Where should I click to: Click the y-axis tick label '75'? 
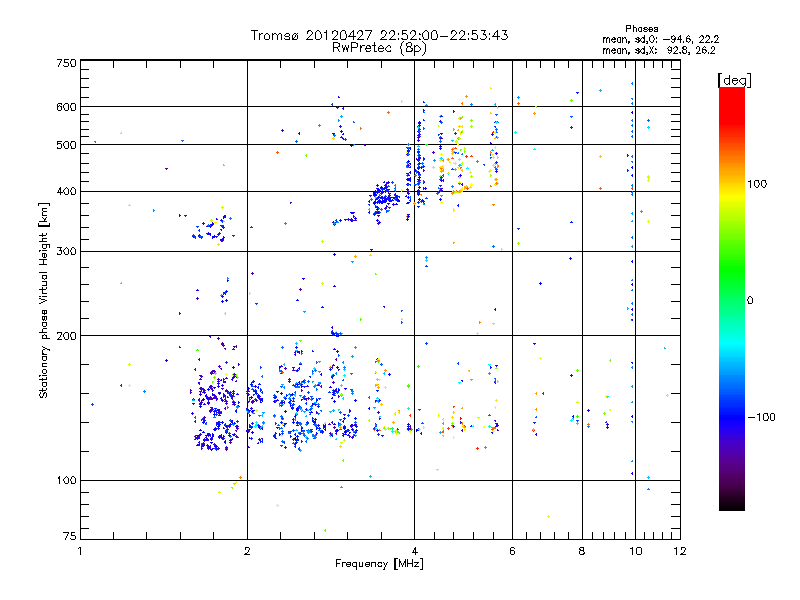click(70, 536)
